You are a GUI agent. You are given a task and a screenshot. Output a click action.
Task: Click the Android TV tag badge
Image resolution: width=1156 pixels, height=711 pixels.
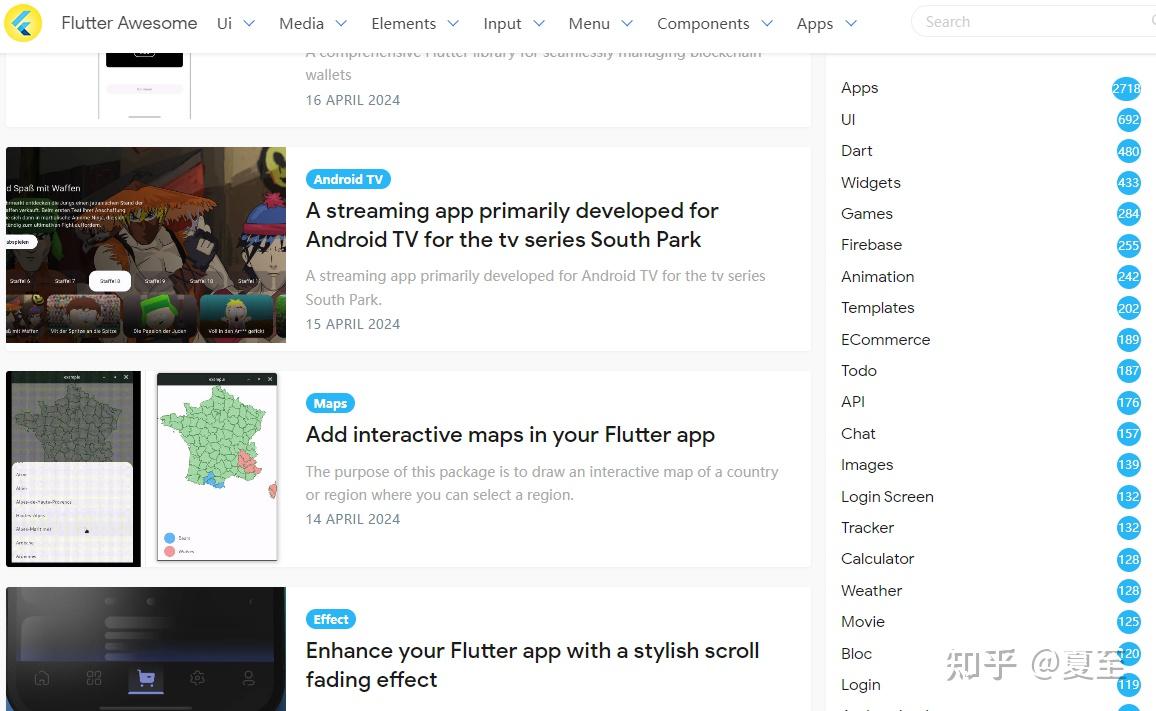point(348,179)
